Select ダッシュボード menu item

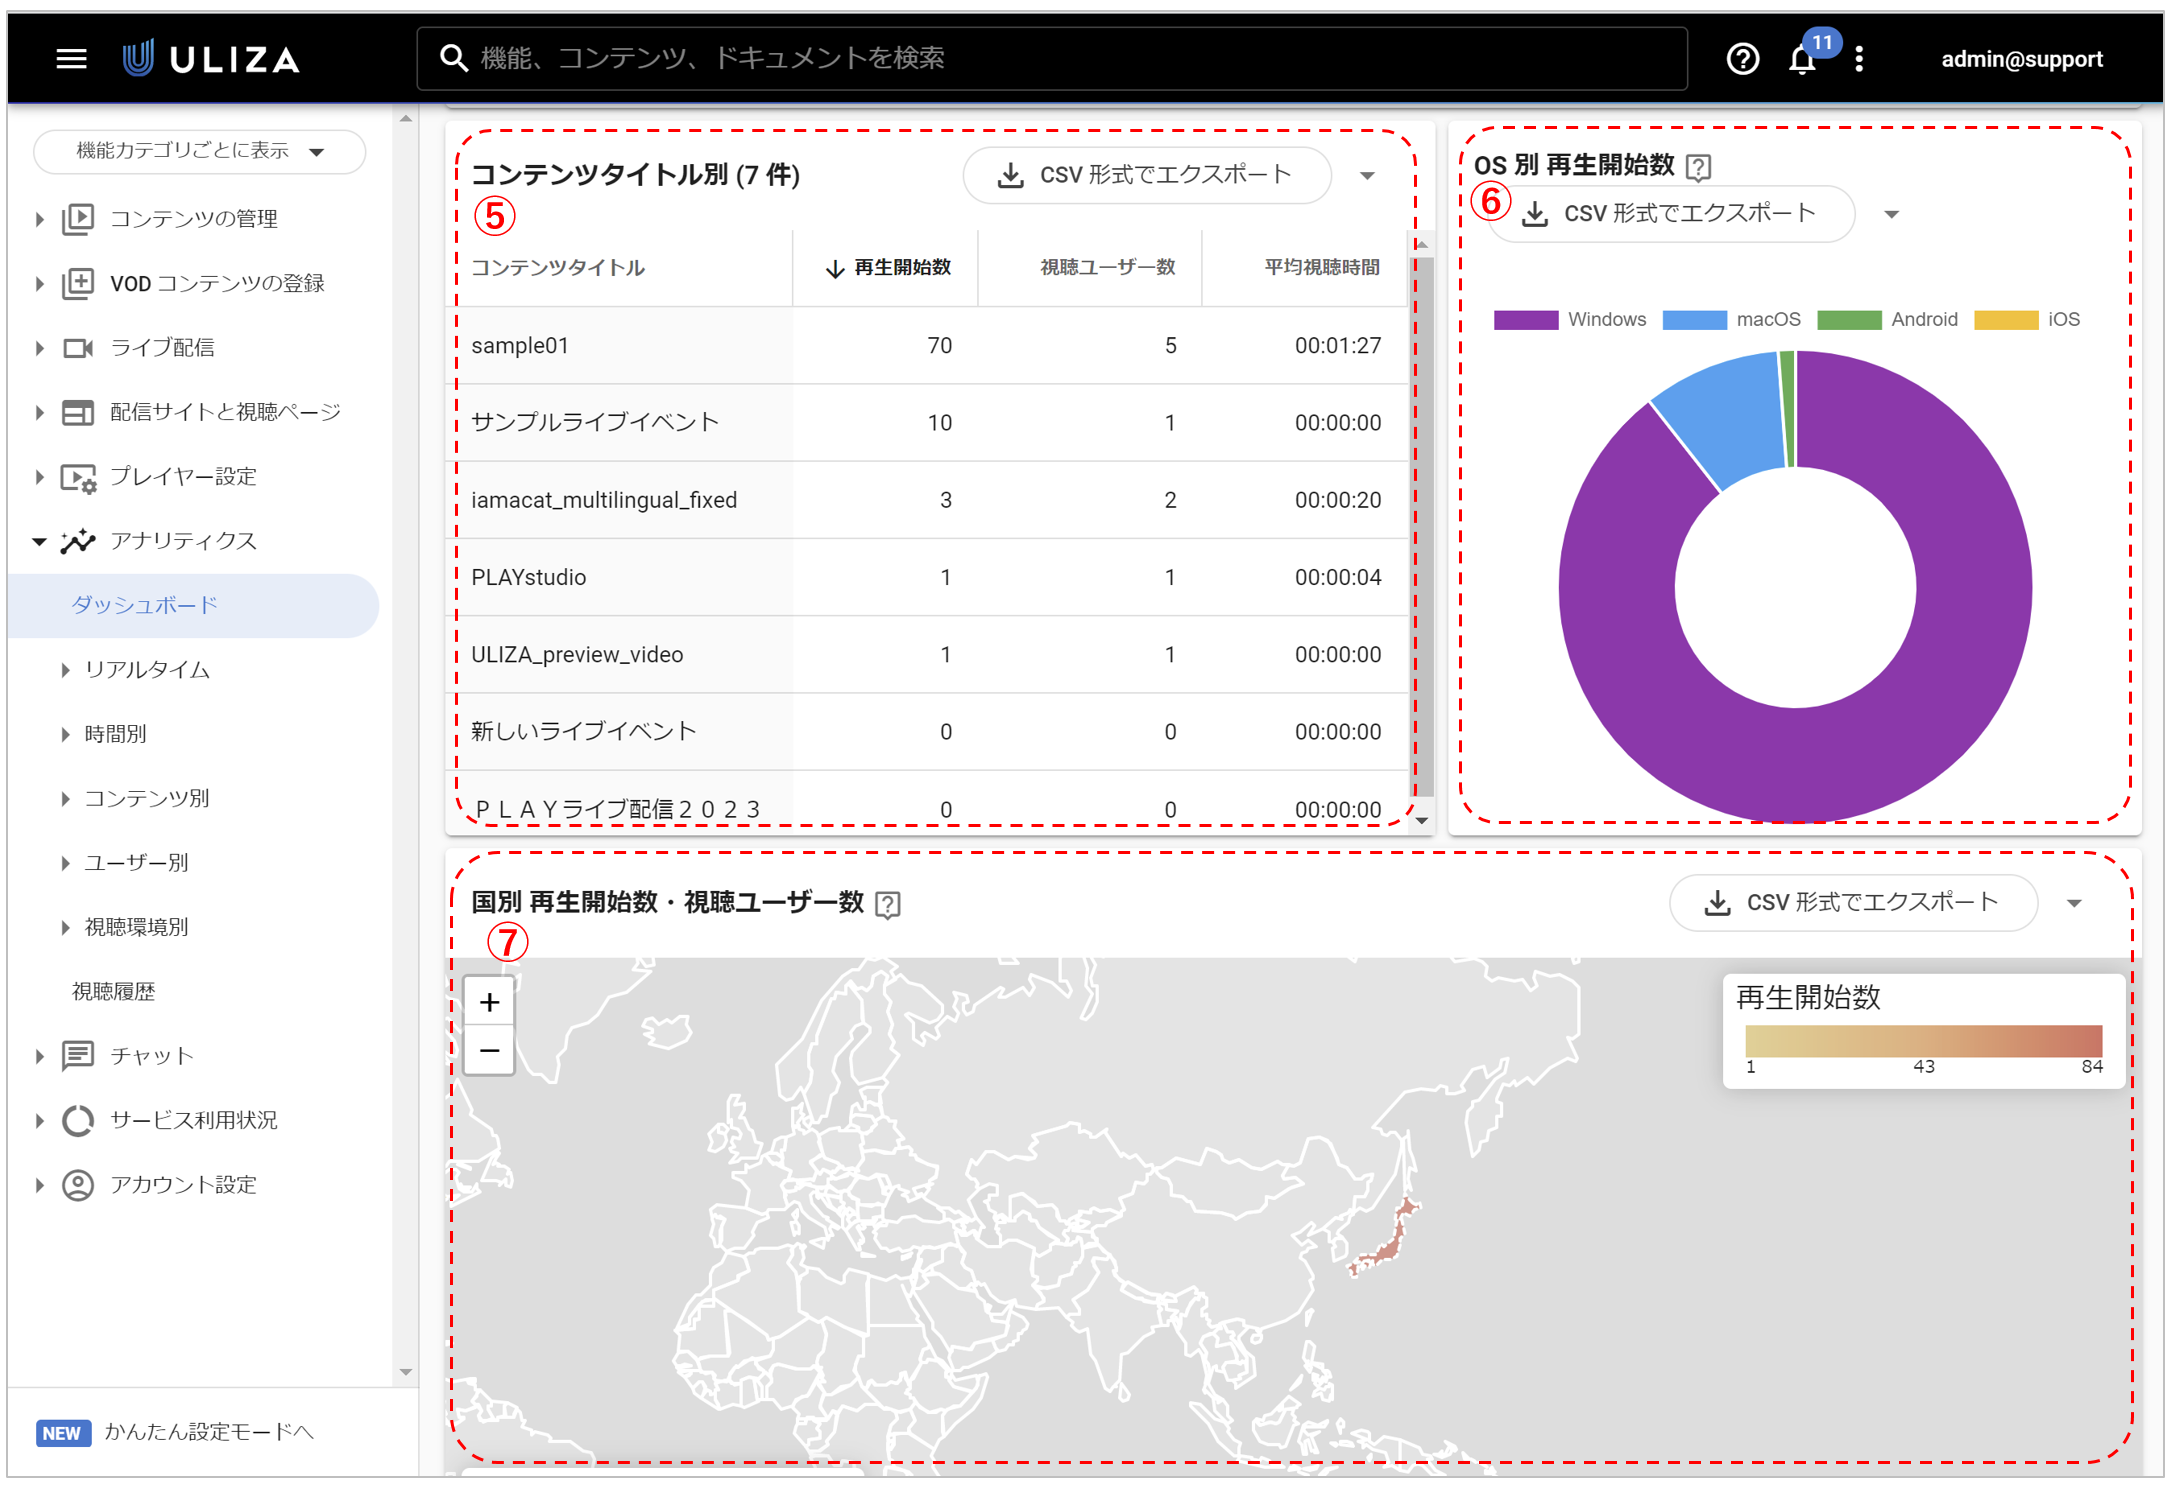point(194,605)
